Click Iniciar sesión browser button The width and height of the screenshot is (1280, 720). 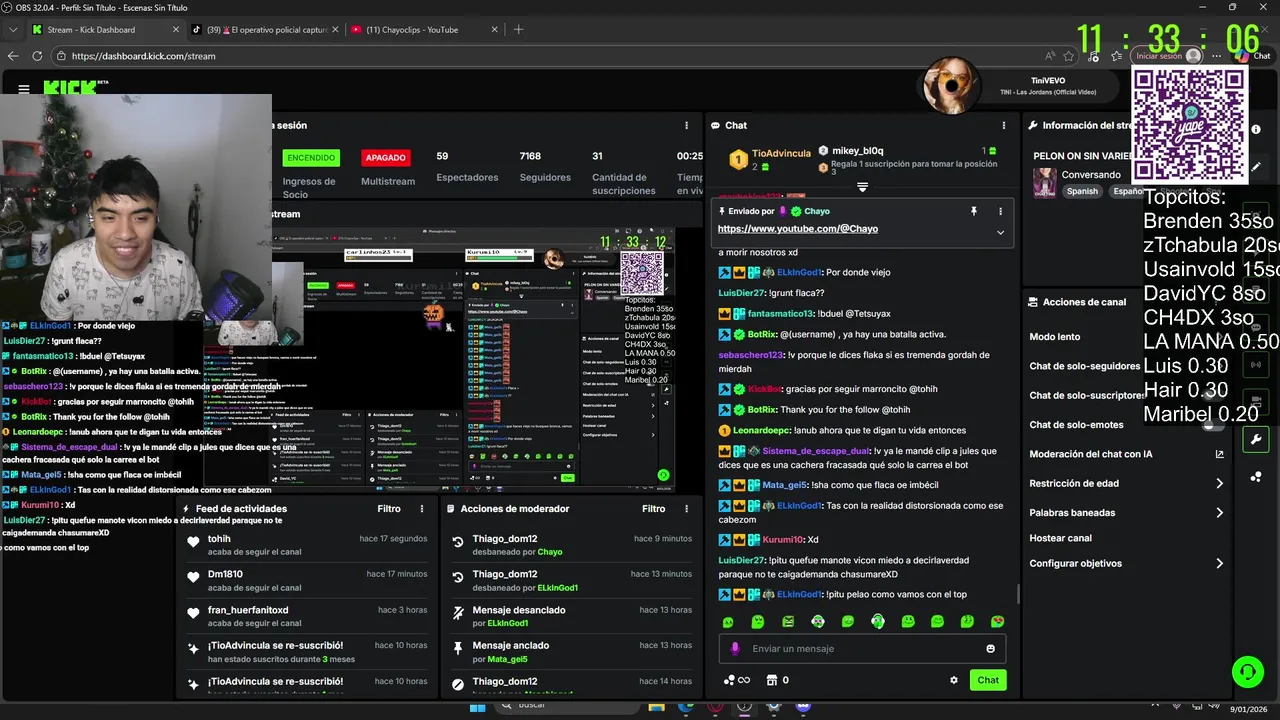coord(1168,56)
